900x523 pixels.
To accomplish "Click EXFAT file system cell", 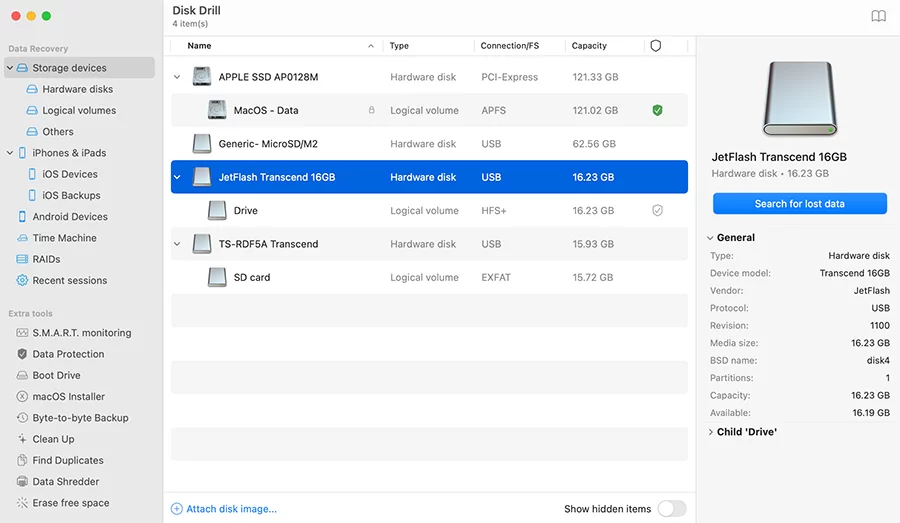I will (496, 277).
